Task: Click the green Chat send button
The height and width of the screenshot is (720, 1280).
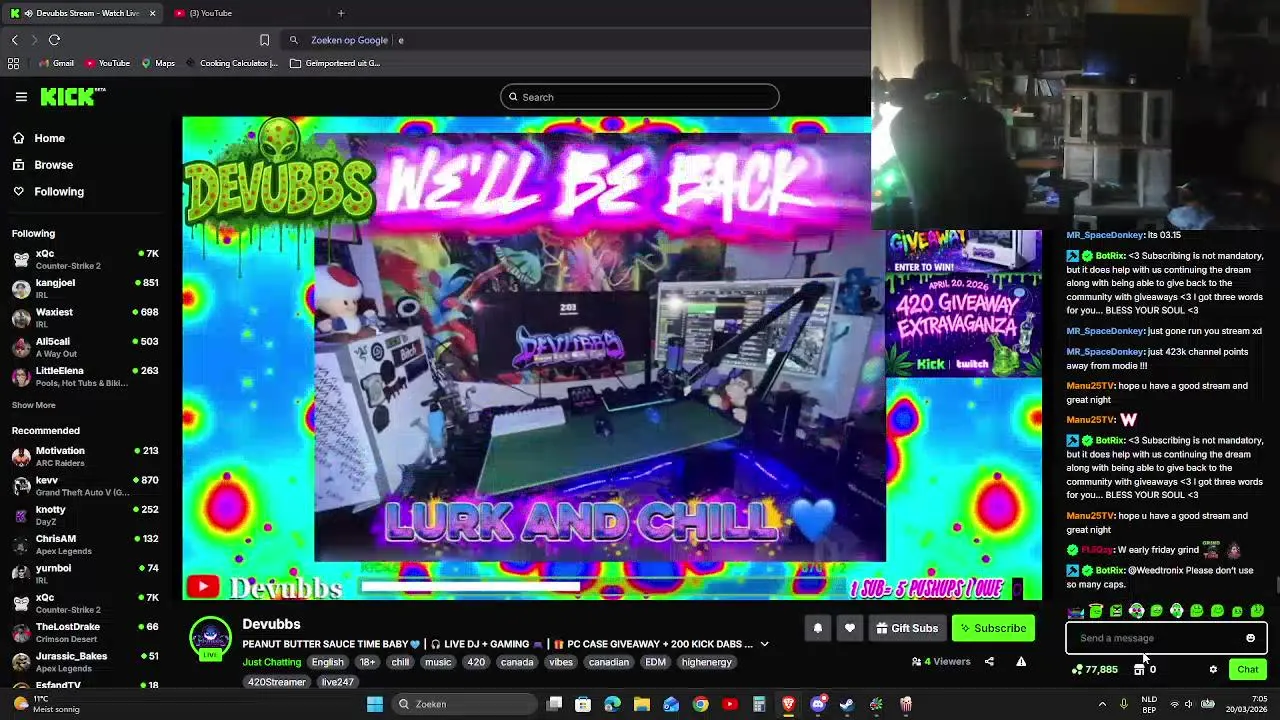Action: 1248,670
